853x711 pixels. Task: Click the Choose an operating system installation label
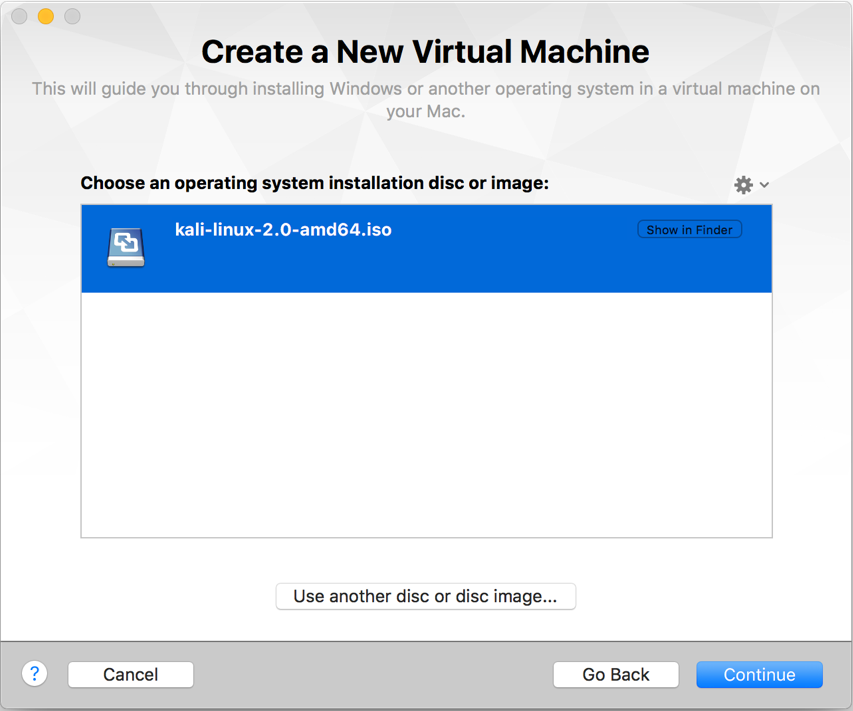[314, 183]
